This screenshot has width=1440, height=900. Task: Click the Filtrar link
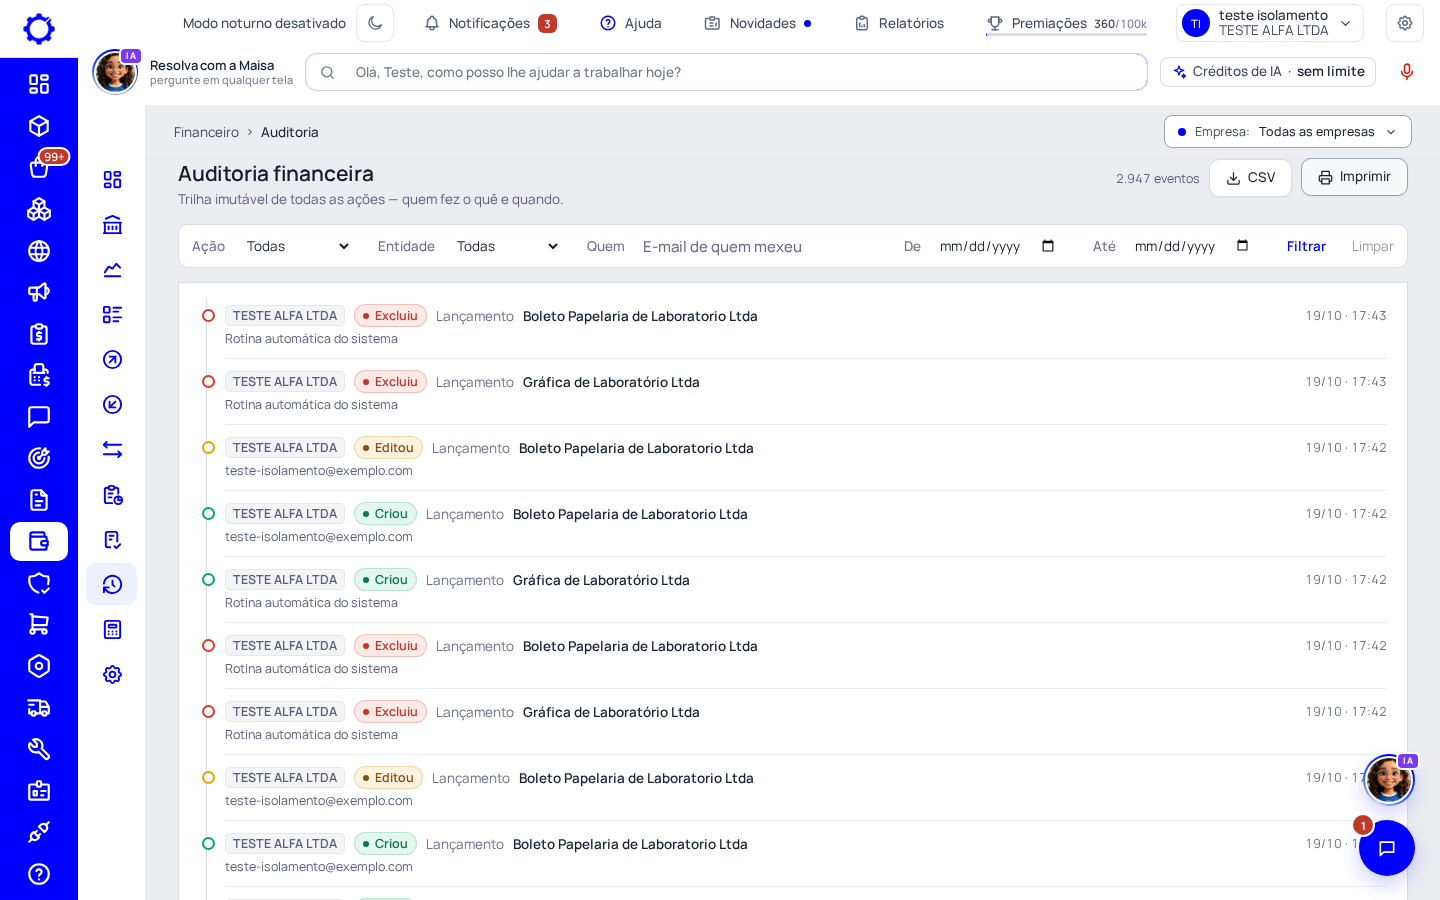tap(1306, 246)
